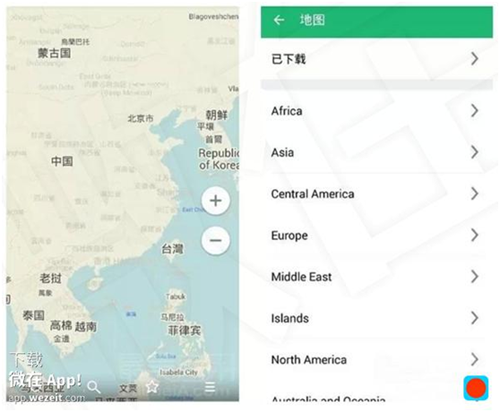
Task: Click the 蒙古国 label on map
Action: (54, 53)
